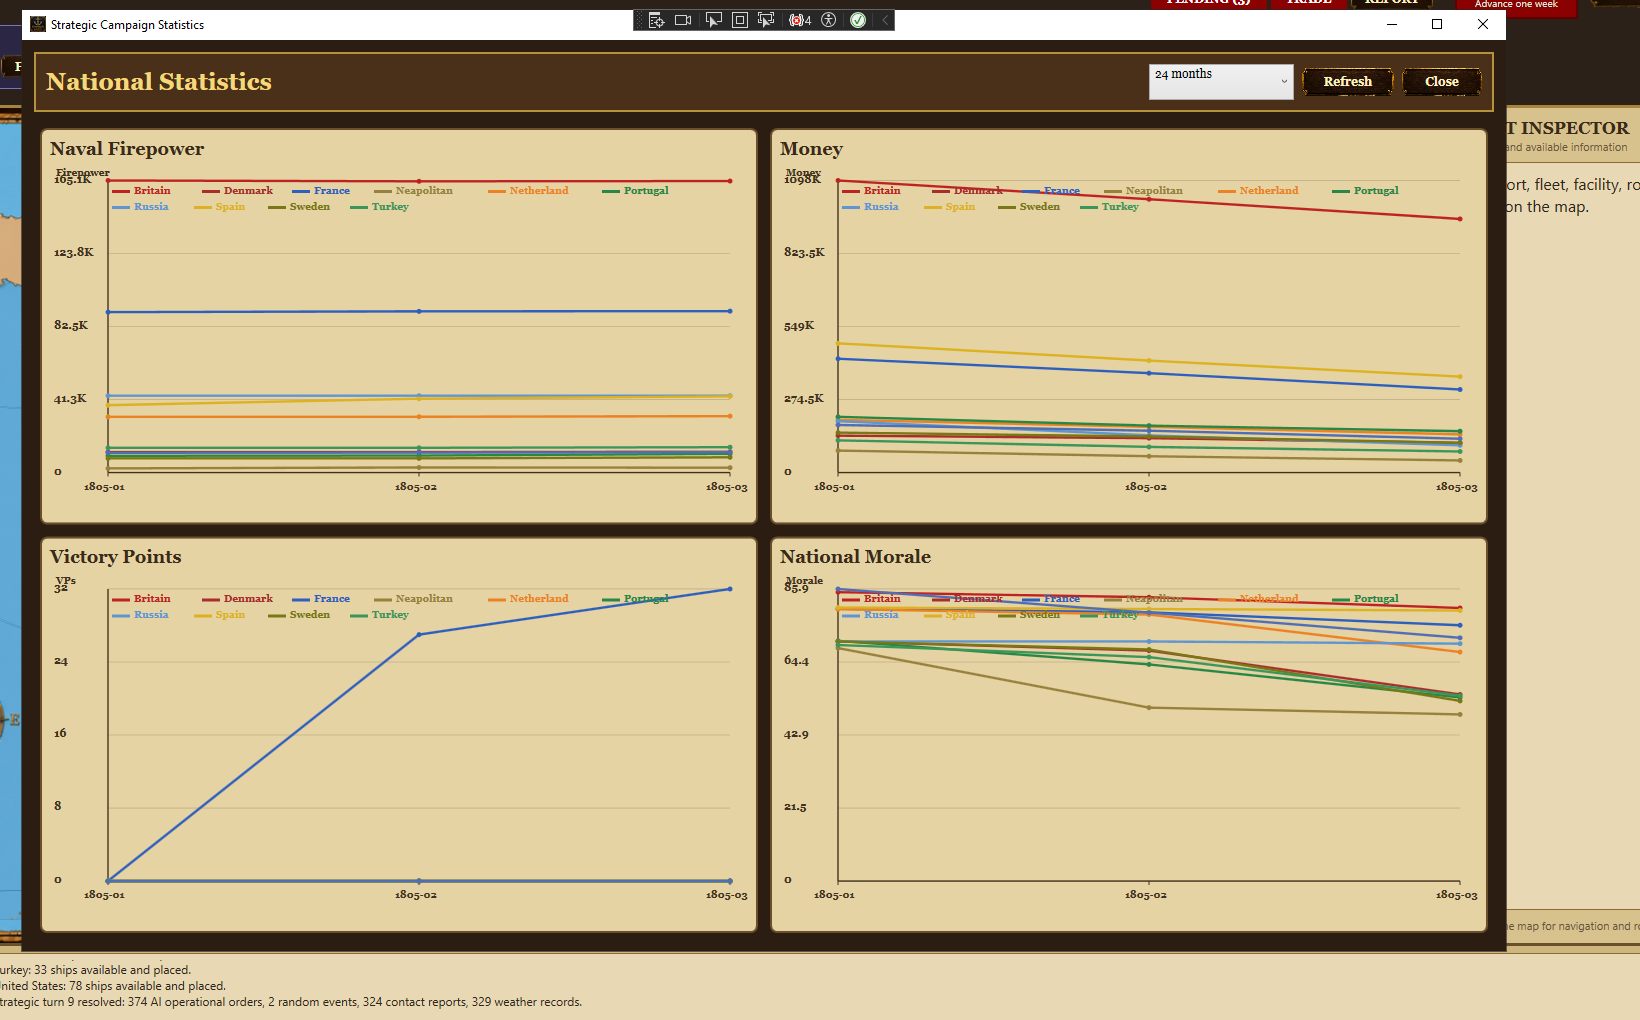Click the strategic turn 9 resolved log line

pyautogui.click(x=291, y=1002)
